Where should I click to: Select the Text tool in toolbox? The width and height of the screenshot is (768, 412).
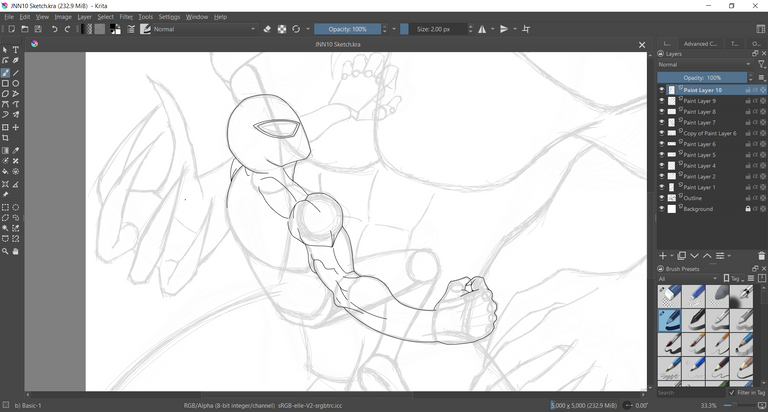(16, 50)
